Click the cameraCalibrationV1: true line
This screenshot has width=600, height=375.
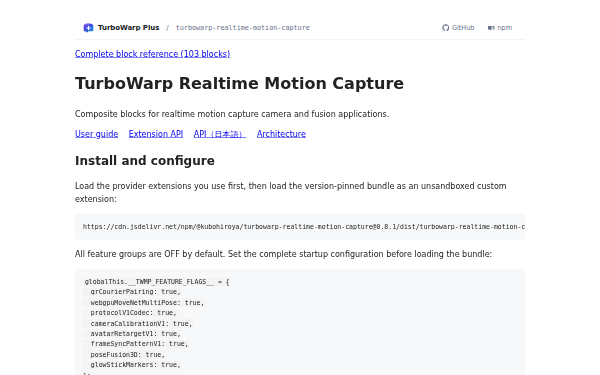pyautogui.click(x=141, y=323)
